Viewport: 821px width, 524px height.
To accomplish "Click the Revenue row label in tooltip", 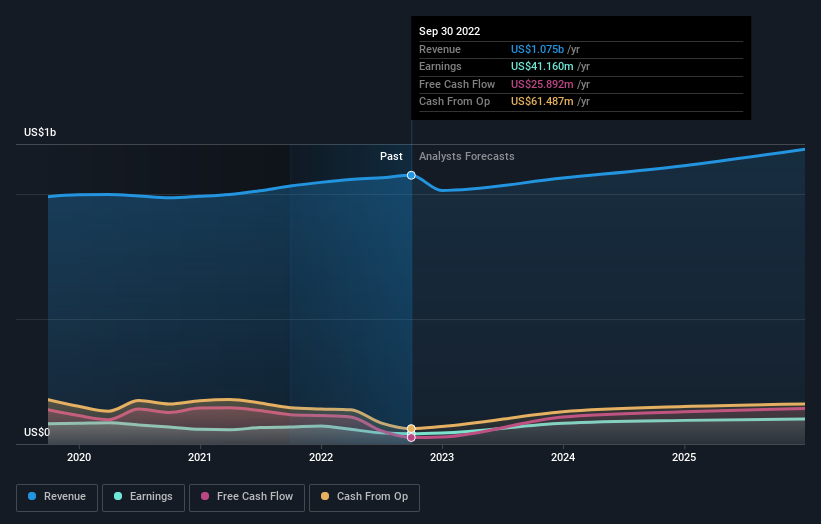I will pyautogui.click(x=440, y=49).
